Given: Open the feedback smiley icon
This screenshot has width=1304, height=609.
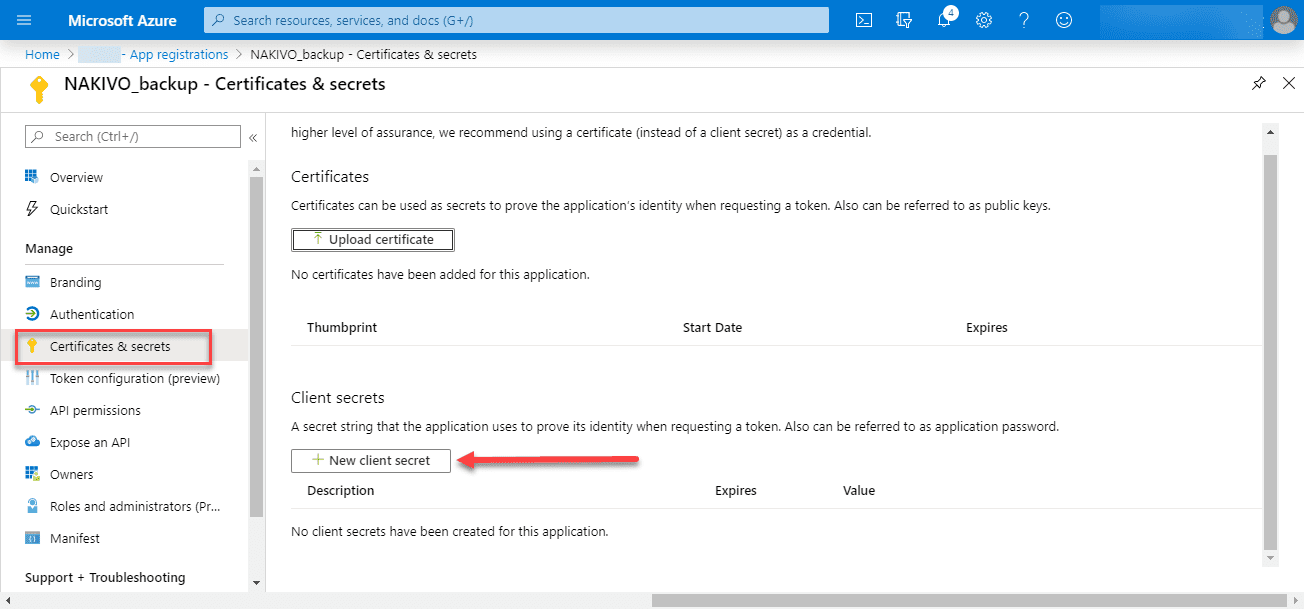Looking at the screenshot, I should [1064, 20].
